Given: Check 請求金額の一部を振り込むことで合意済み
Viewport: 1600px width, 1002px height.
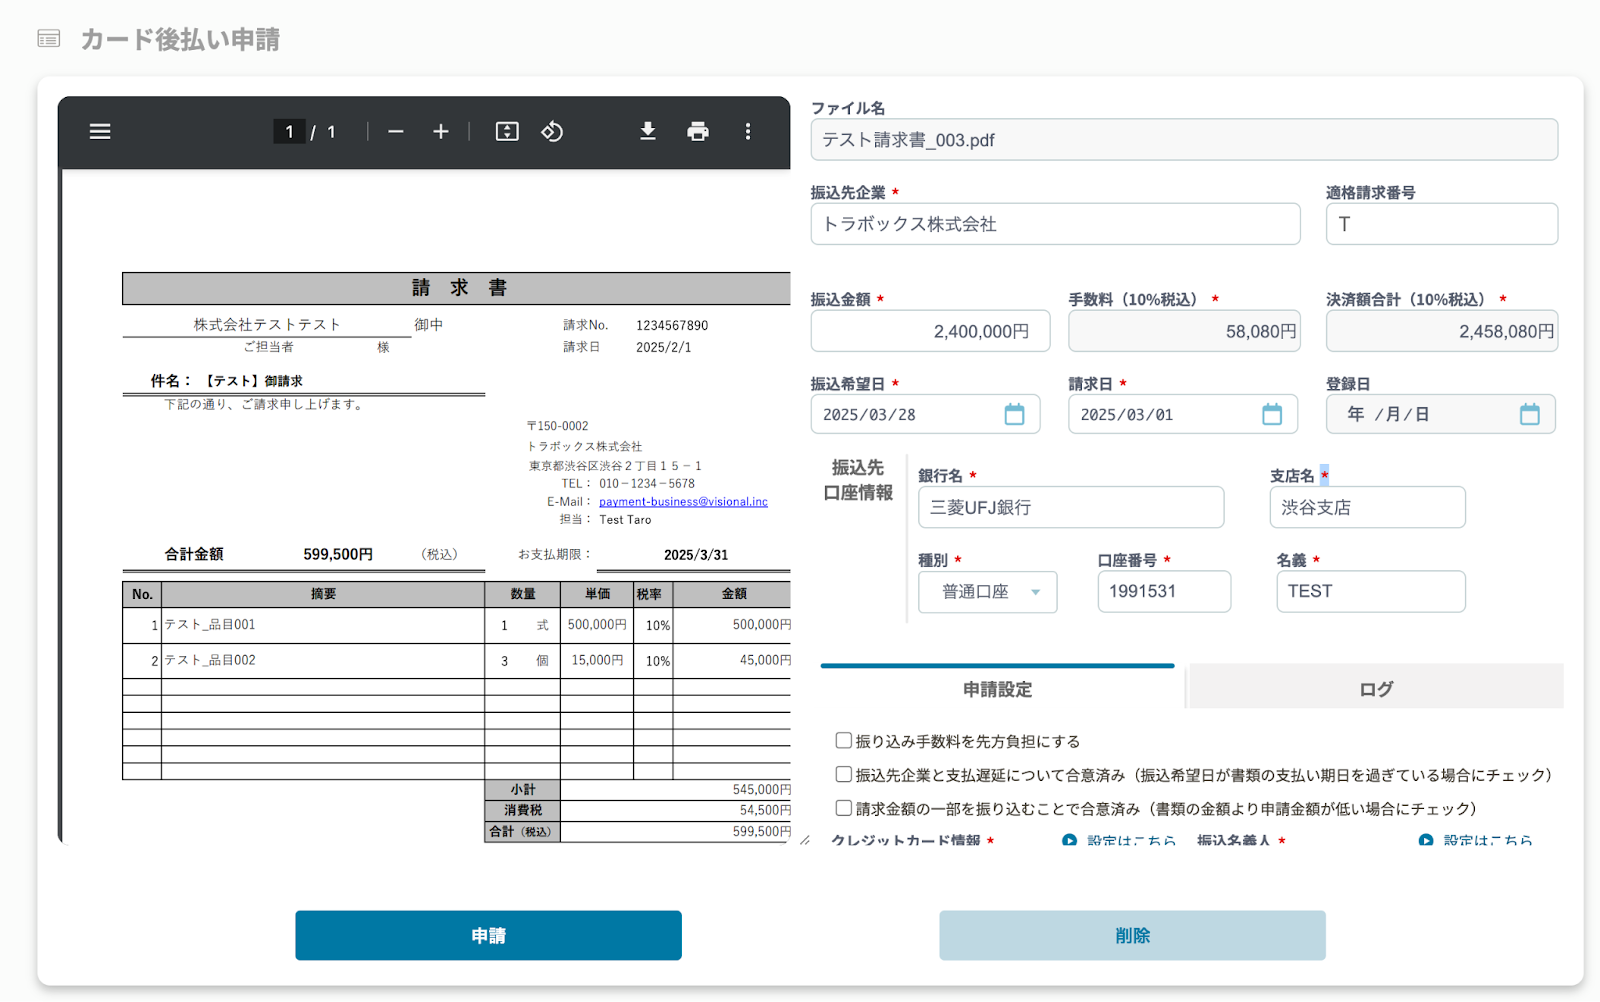Looking at the screenshot, I should [843, 807].
